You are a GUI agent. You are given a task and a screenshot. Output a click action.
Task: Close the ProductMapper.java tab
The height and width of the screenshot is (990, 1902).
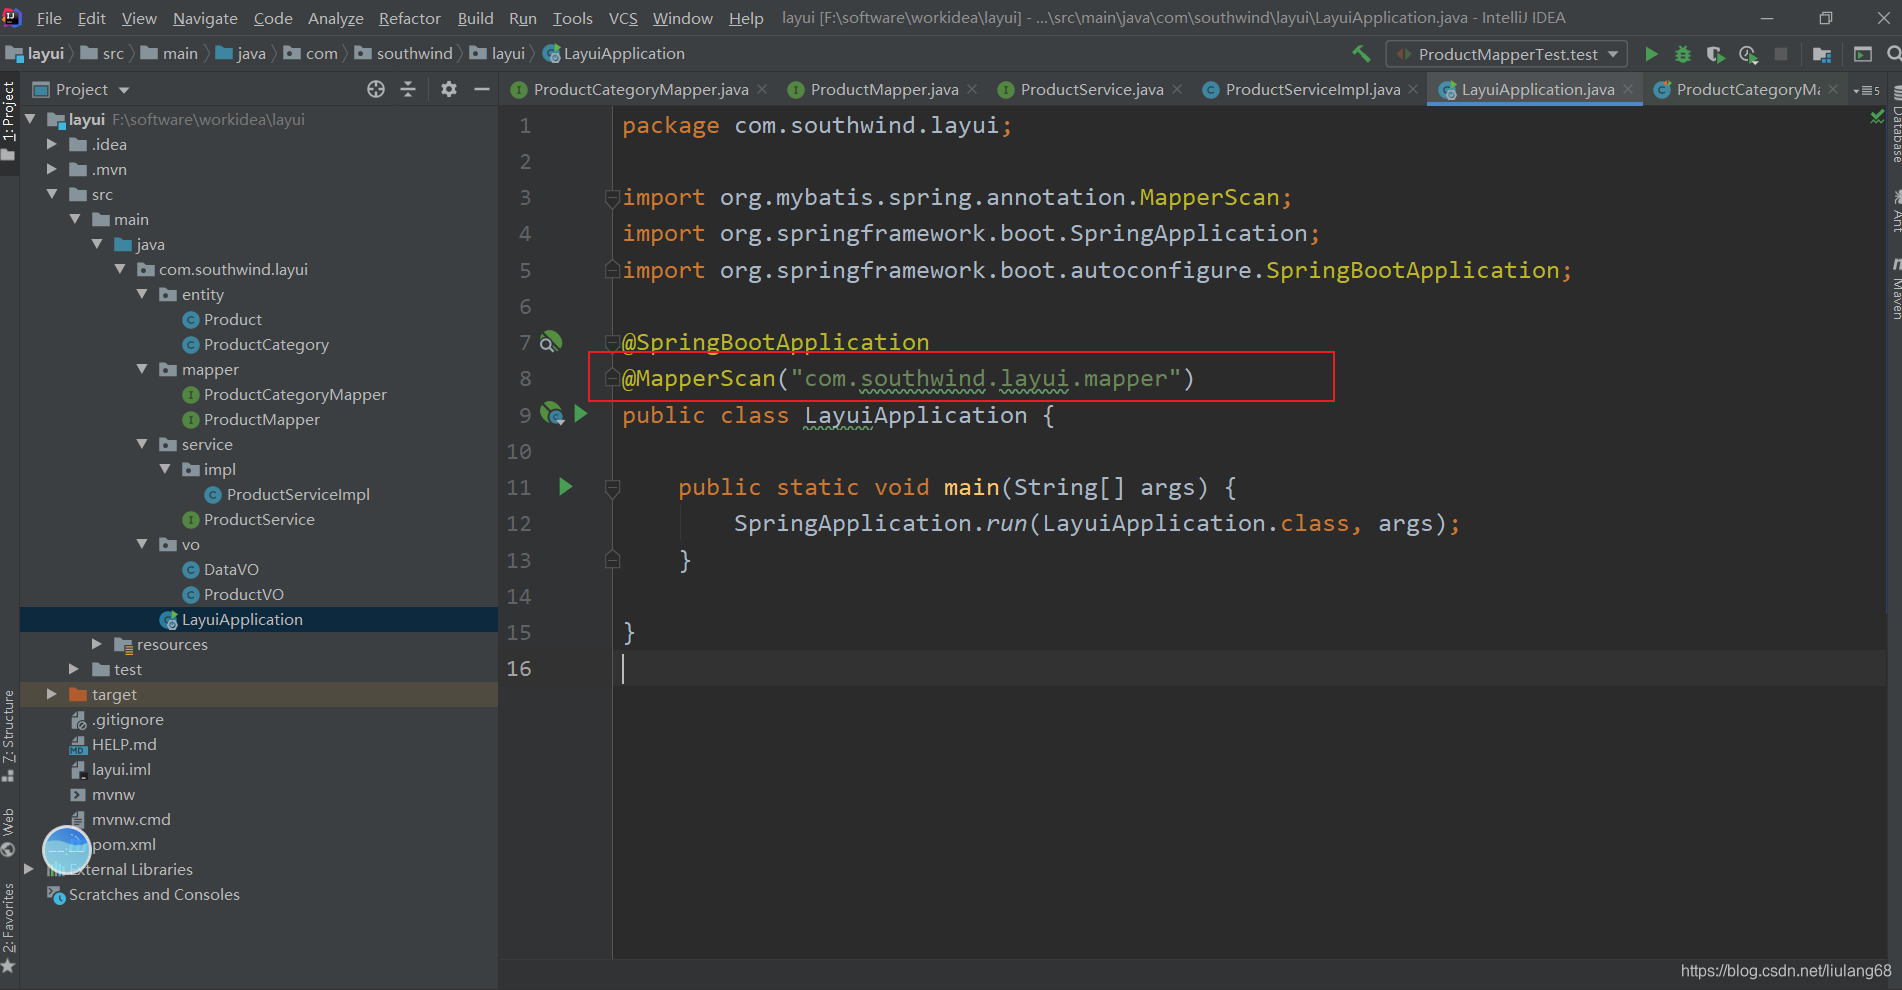click(x=972, y=89)
